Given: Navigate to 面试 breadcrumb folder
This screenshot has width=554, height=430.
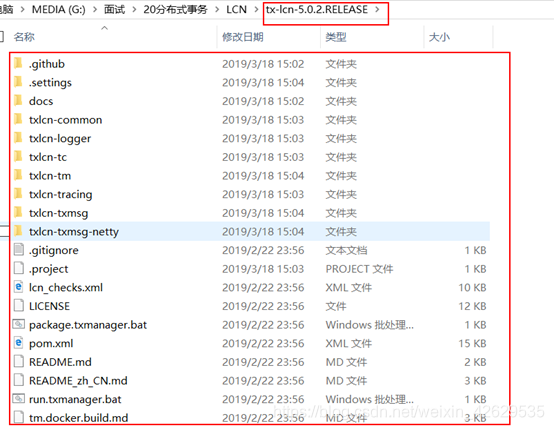Looking at the screenshot, I should [114, 10].
